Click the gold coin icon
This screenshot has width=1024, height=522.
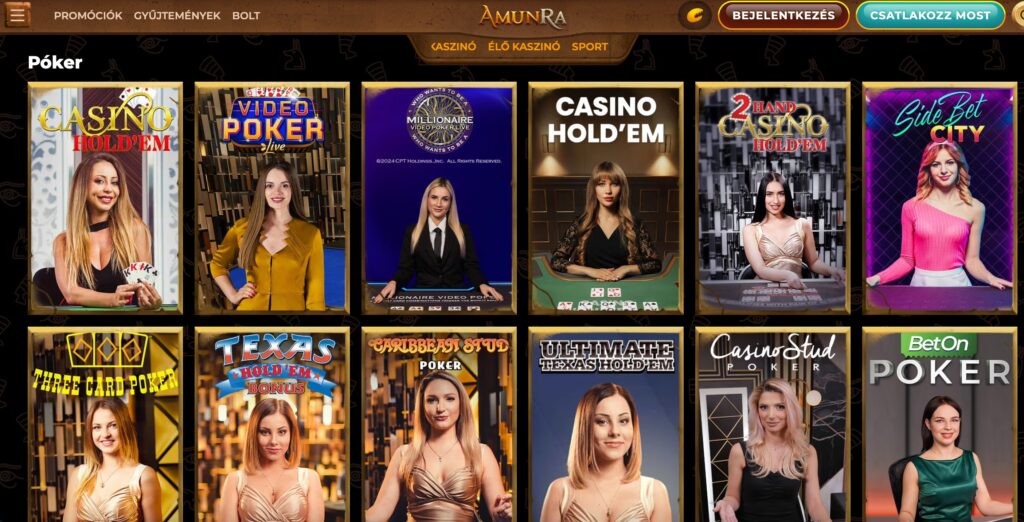695,15
